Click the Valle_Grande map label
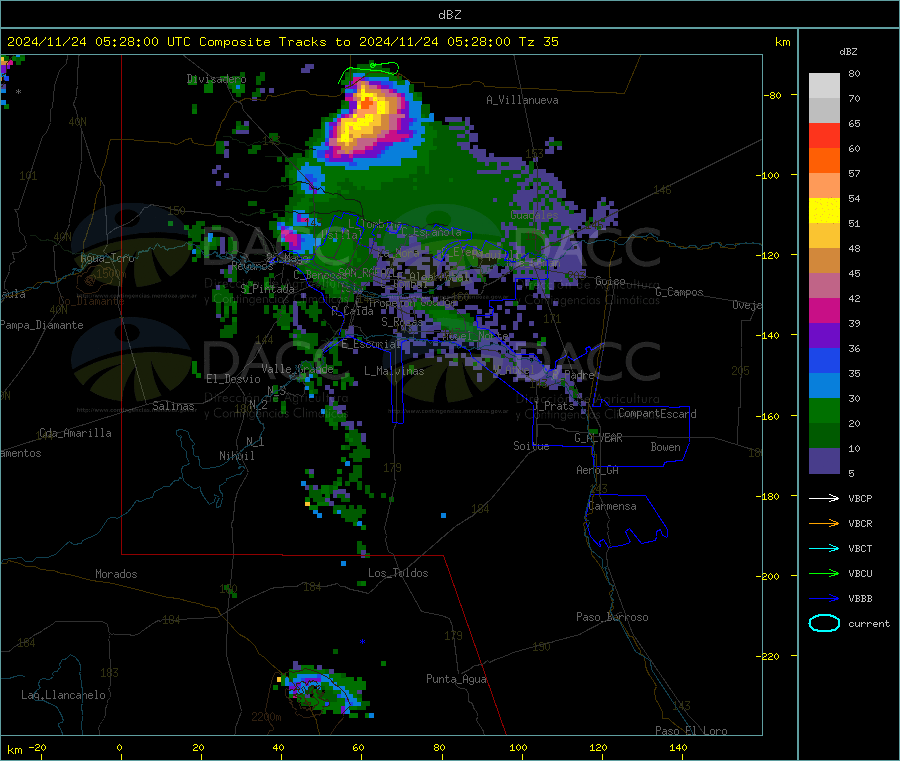 tap(297, 368)
